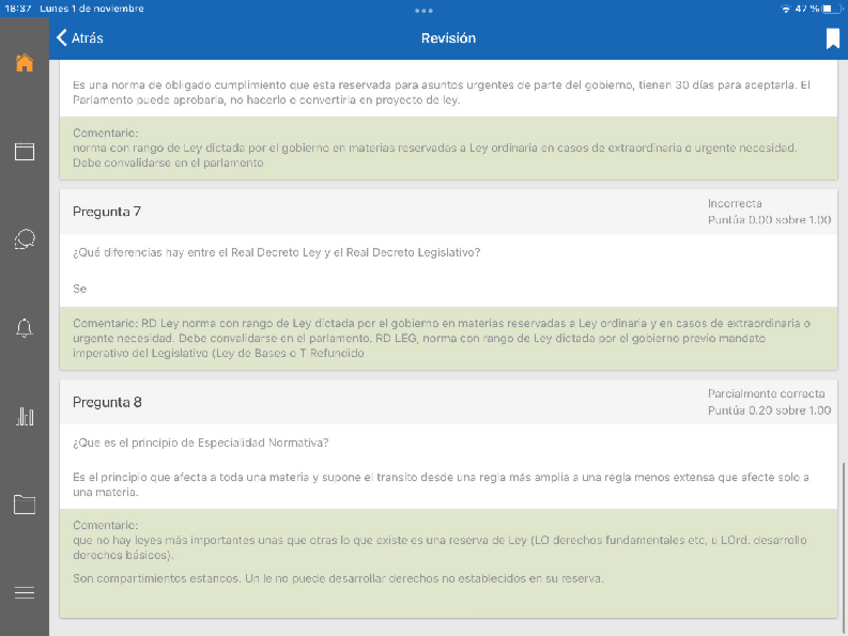Open the notifications bell icon
Image resolution: width=848 pixels, height=636 pixels.
pyautogui.click(x=24, y=328)
